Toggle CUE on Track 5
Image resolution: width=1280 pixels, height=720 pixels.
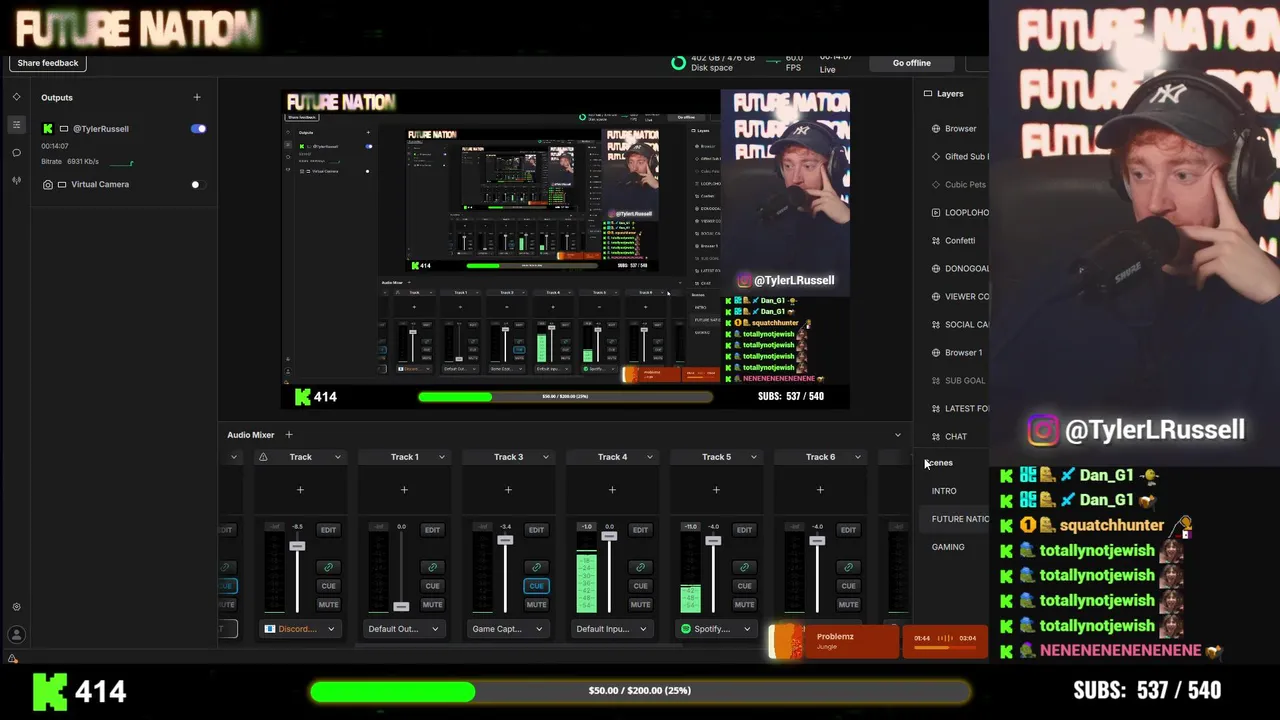tap(744, 586)
